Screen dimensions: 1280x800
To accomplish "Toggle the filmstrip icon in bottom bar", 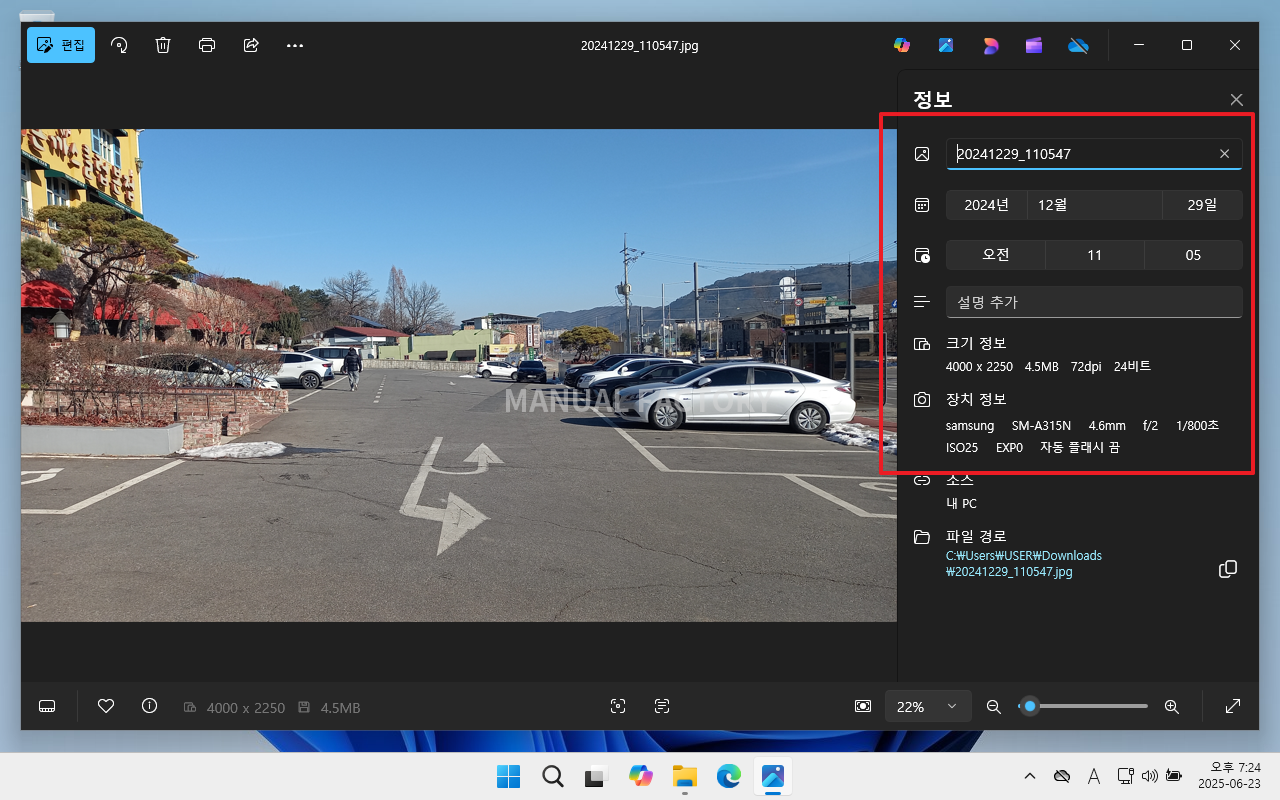I will 47,706.
